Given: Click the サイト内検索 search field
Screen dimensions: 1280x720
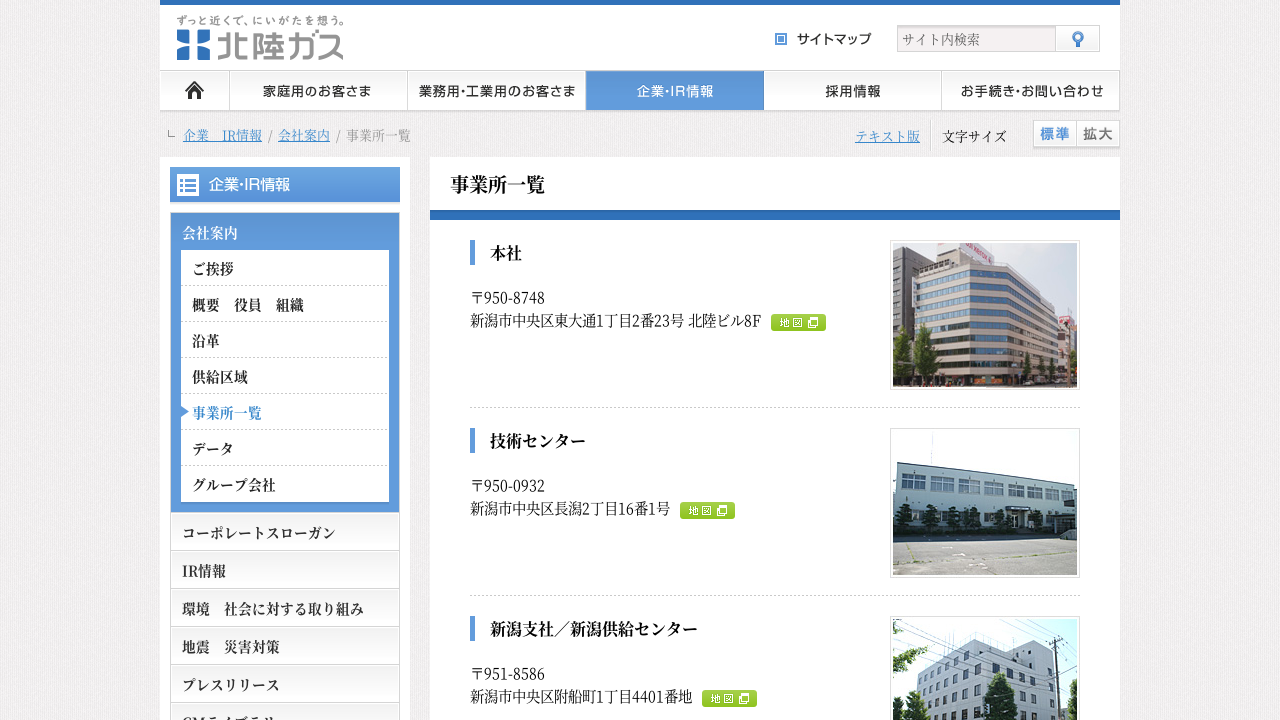Looking at the screenshot, I should (x=976, y=39).
